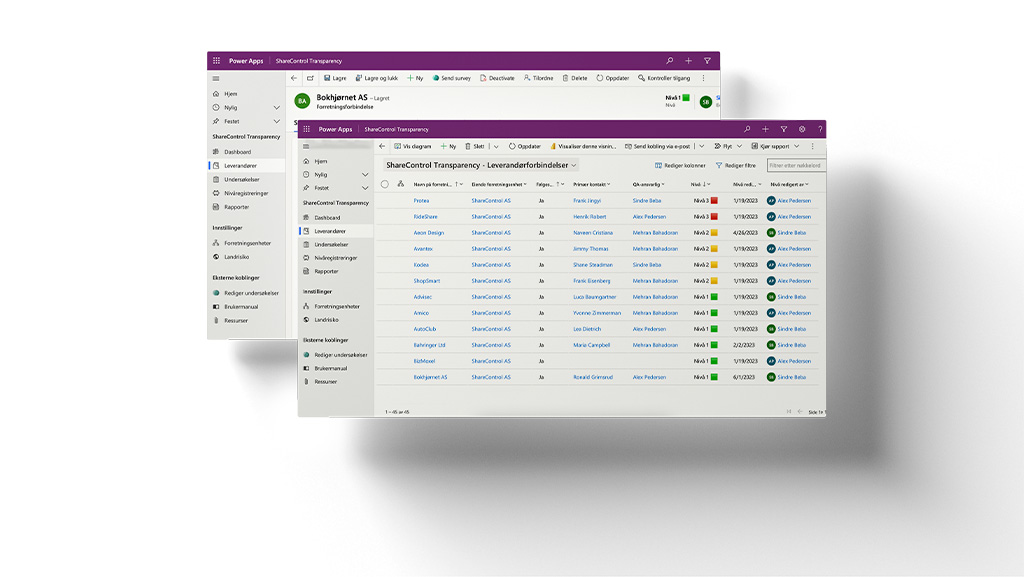Click the search magnifier in the front window header

(x=747, y=129)
